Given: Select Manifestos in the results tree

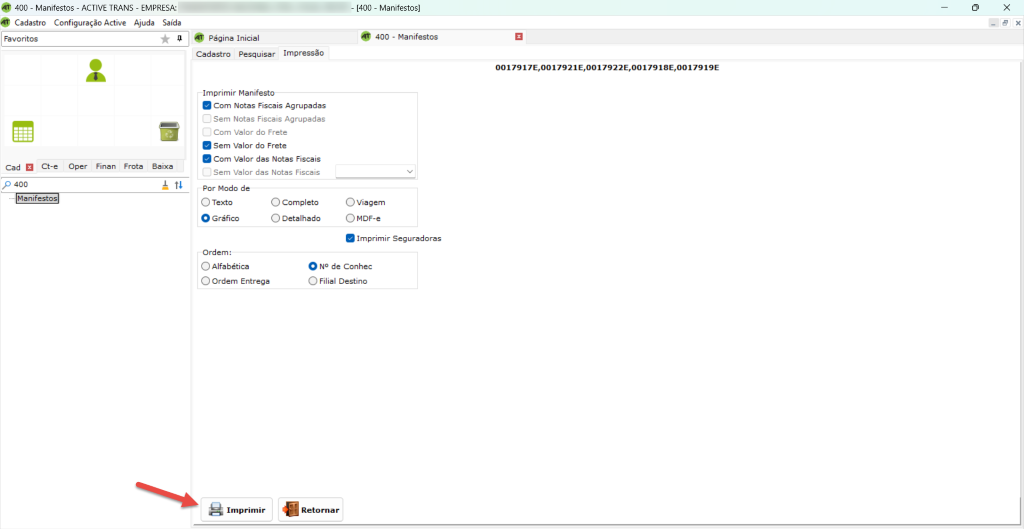Looking at the screenshot, I should [38, 199].
